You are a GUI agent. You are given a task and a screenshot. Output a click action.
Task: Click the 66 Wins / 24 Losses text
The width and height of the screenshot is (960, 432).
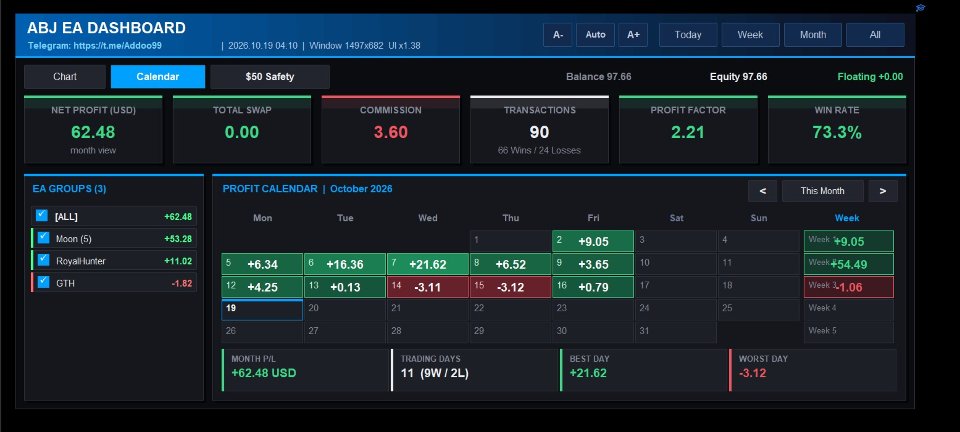click(539, 150)
